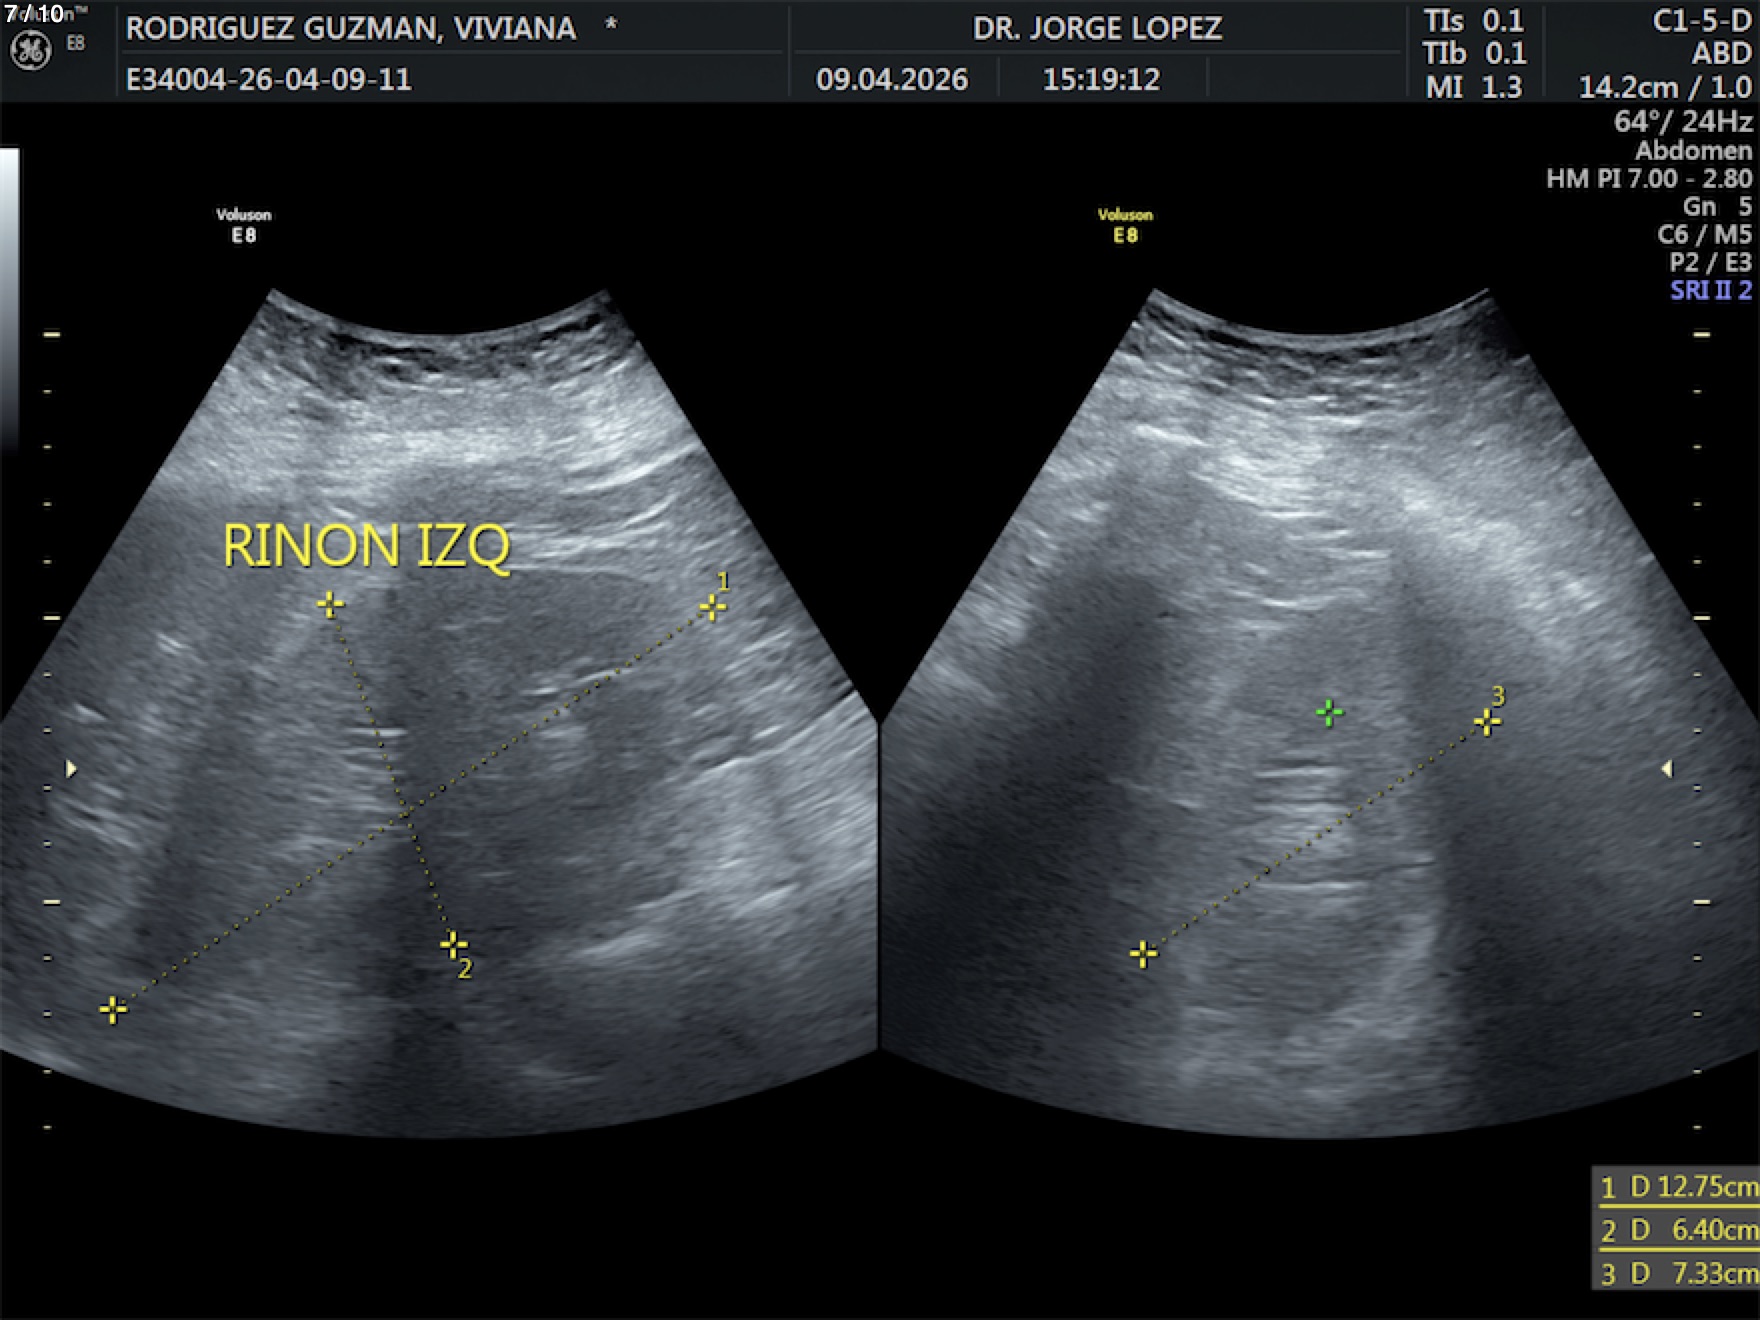Click the SRI II 2 setting label
This screenshot has width=1760, height=1320.
1710,291
